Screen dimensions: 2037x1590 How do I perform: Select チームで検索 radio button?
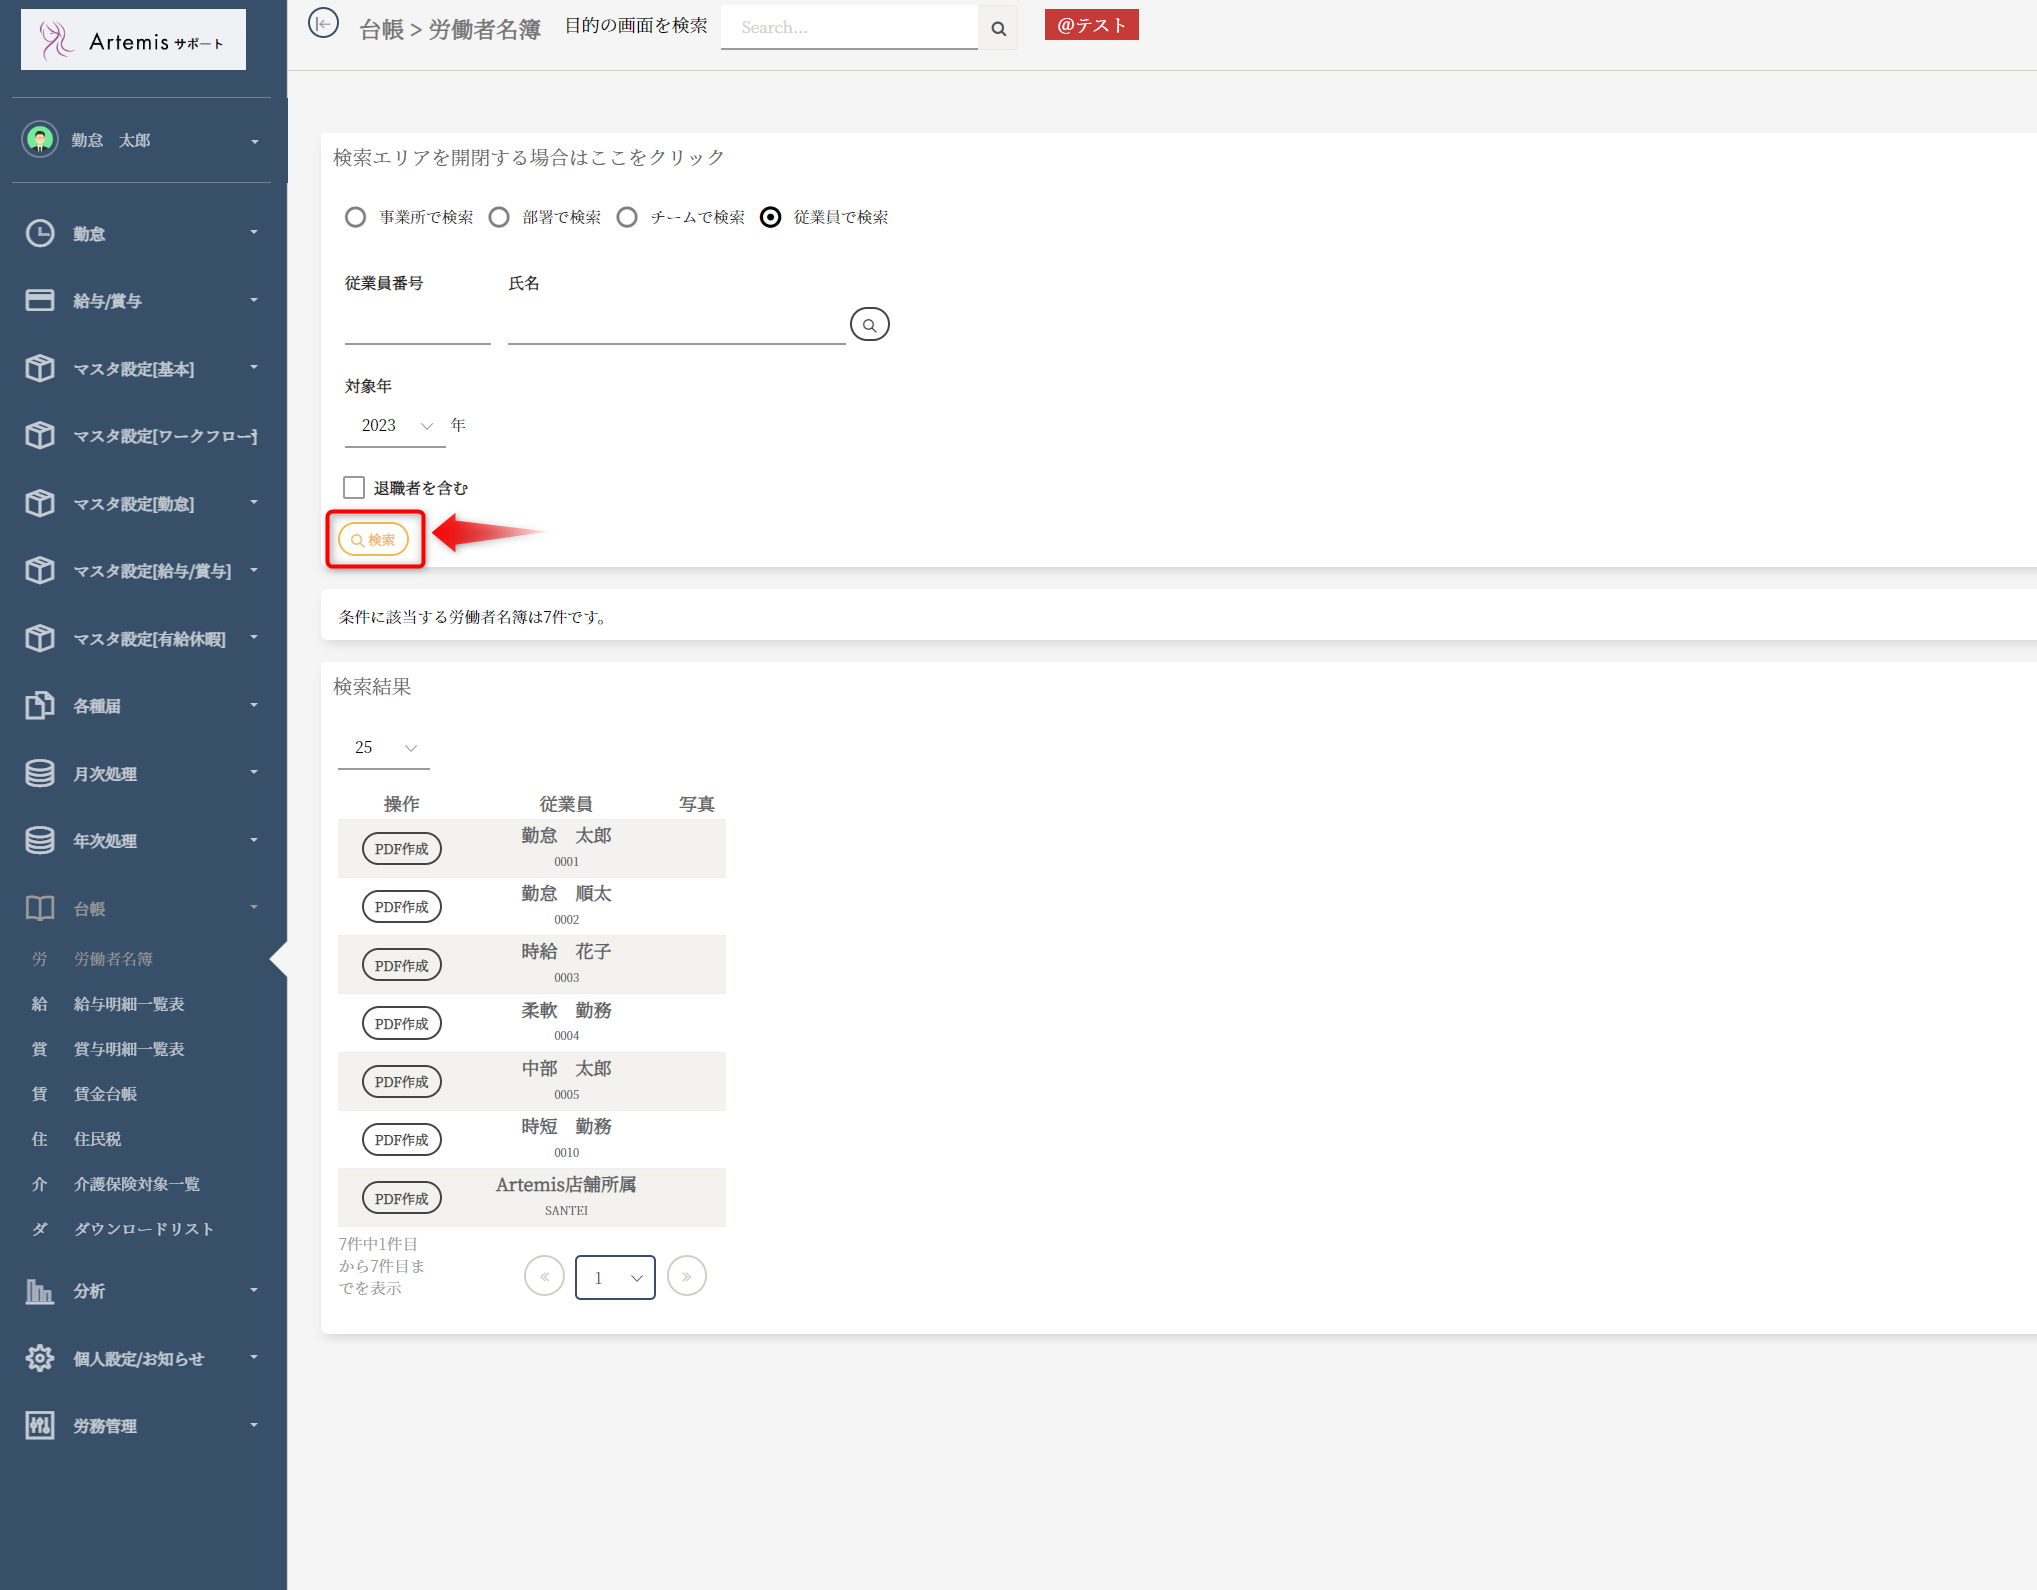click(x=627, y=217)
